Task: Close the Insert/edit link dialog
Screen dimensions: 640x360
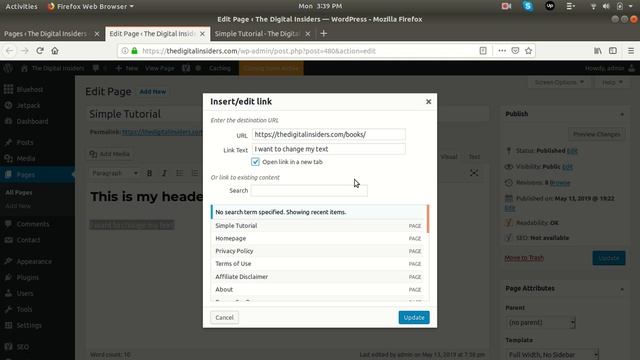Action: click(428, 102)
